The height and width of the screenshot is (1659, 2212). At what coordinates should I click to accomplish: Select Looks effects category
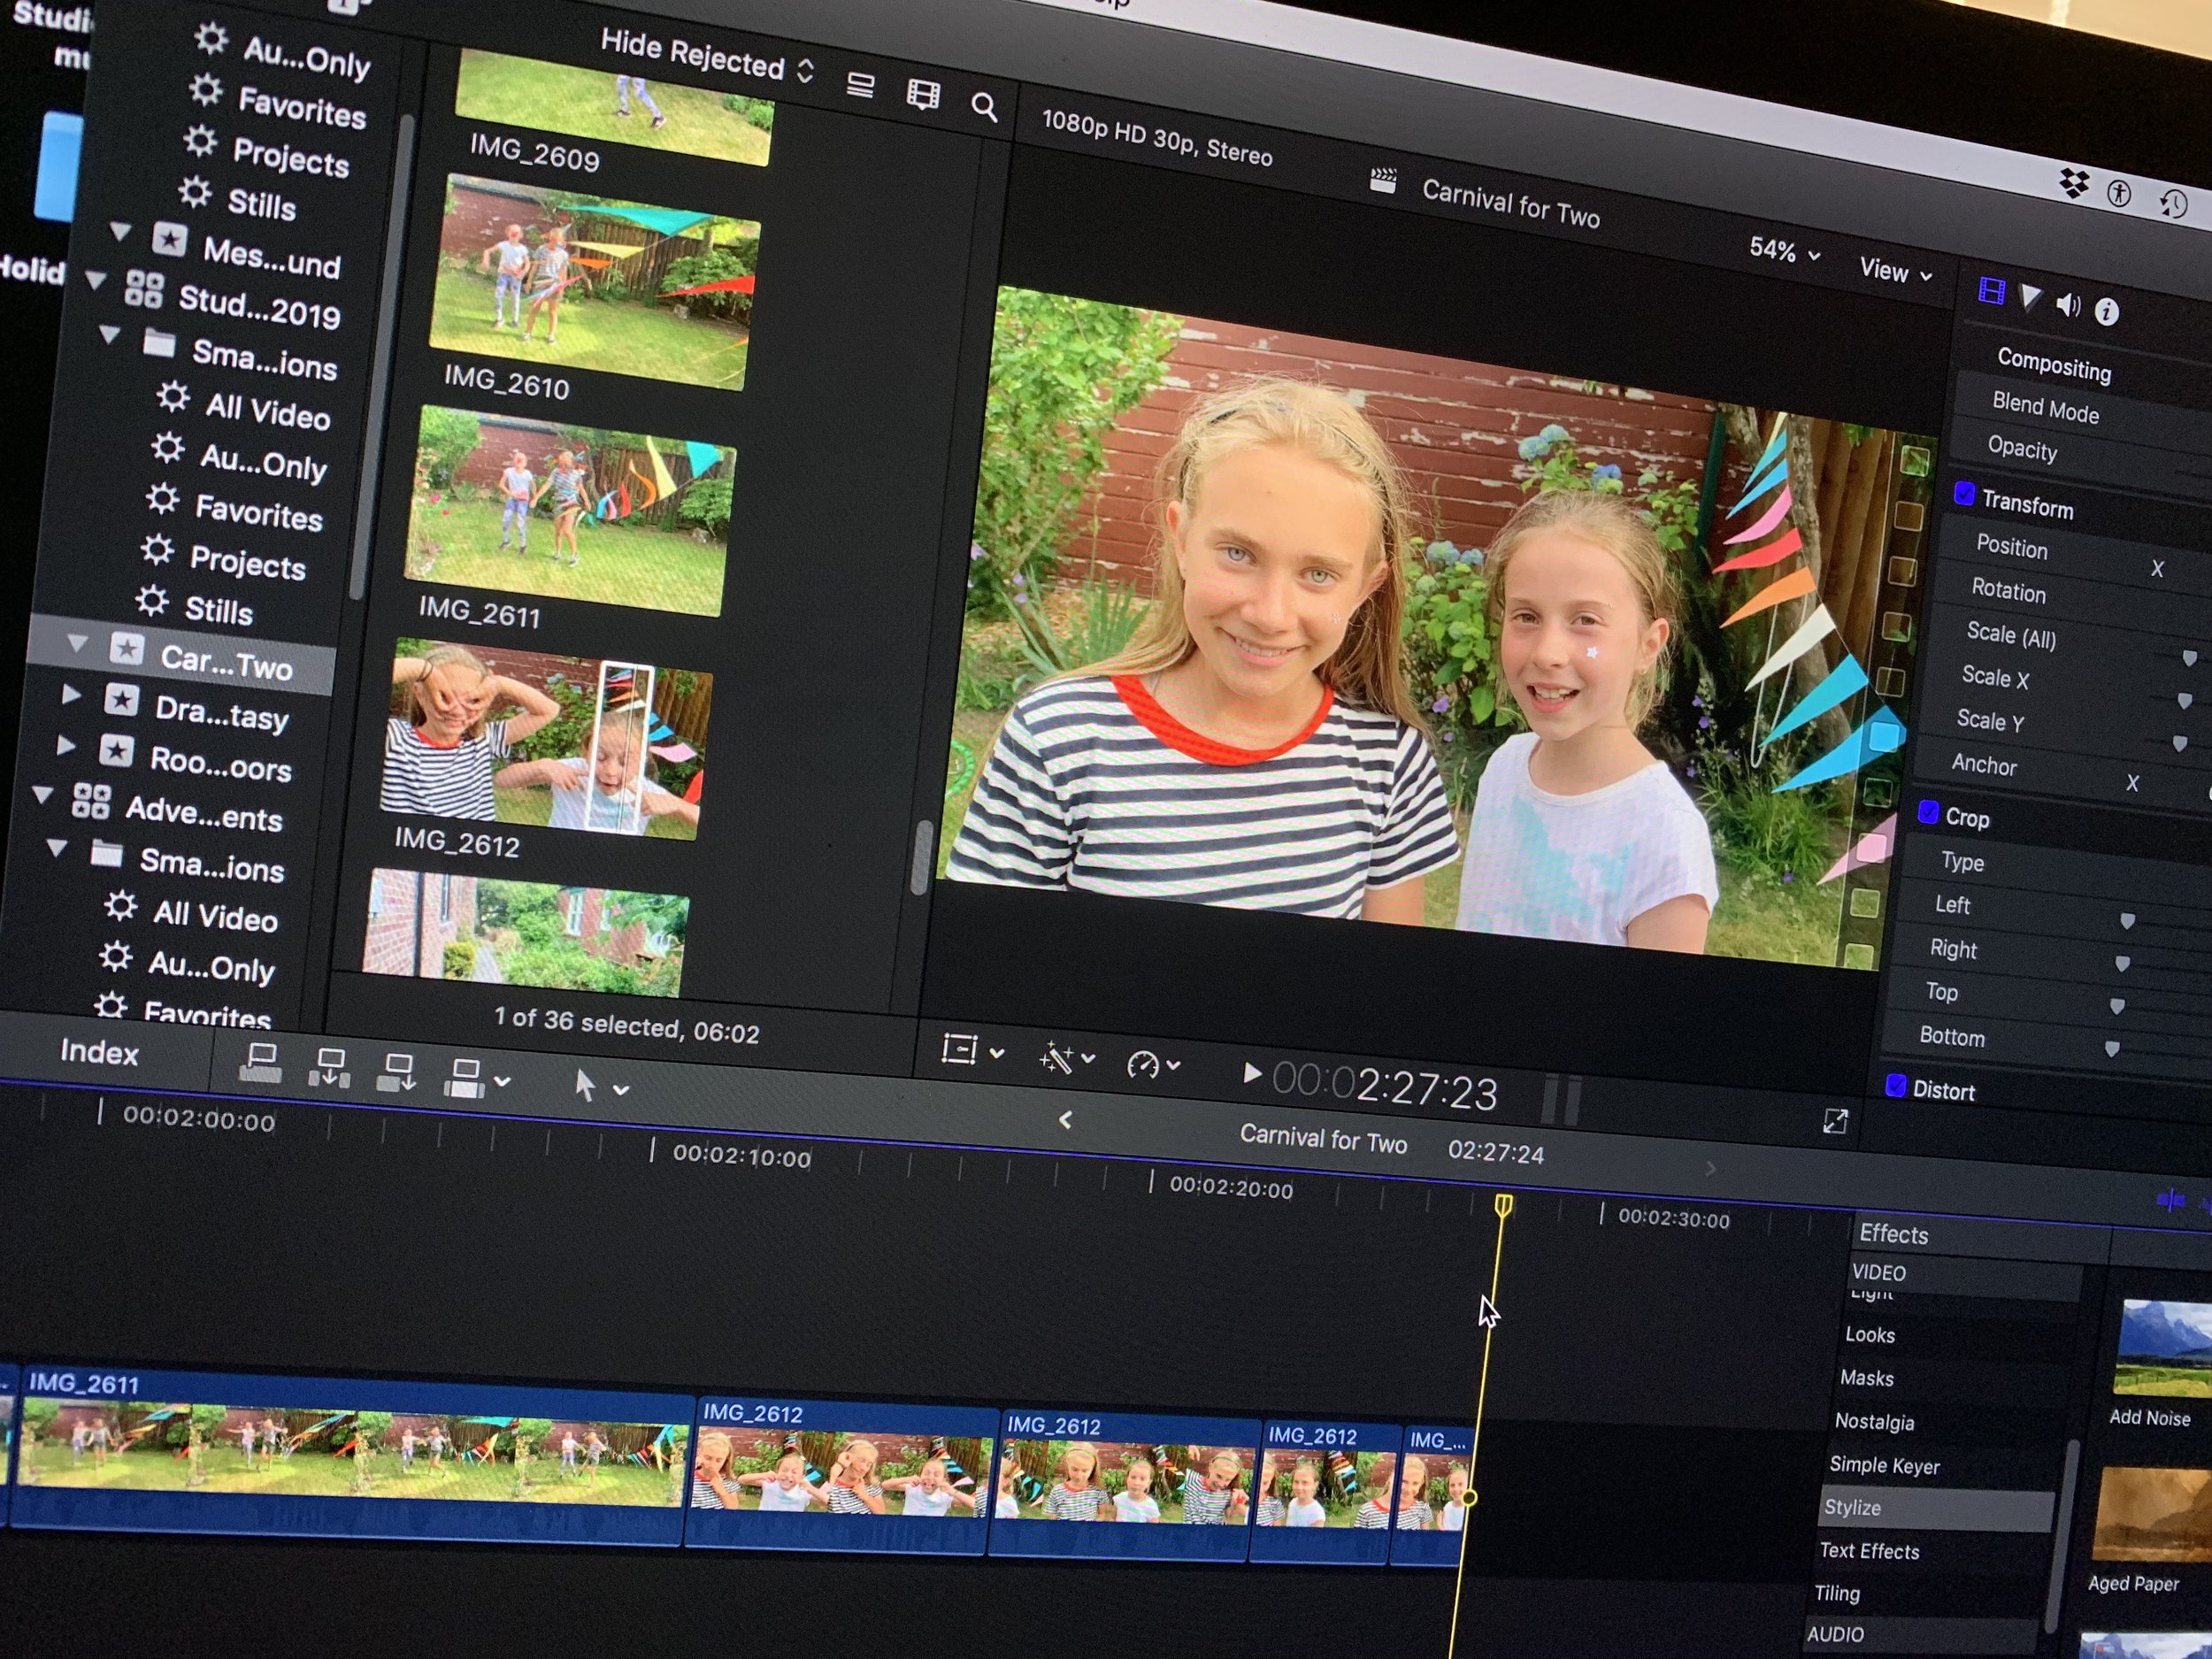(1870, 1334)
